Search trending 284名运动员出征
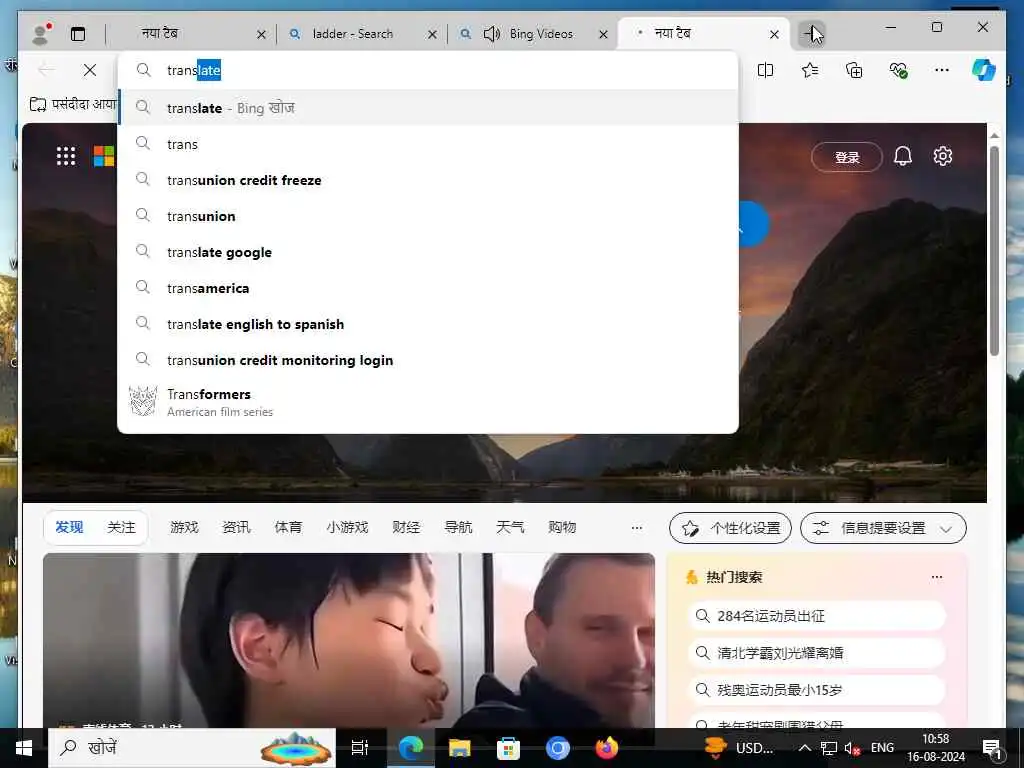 [817, 616]
